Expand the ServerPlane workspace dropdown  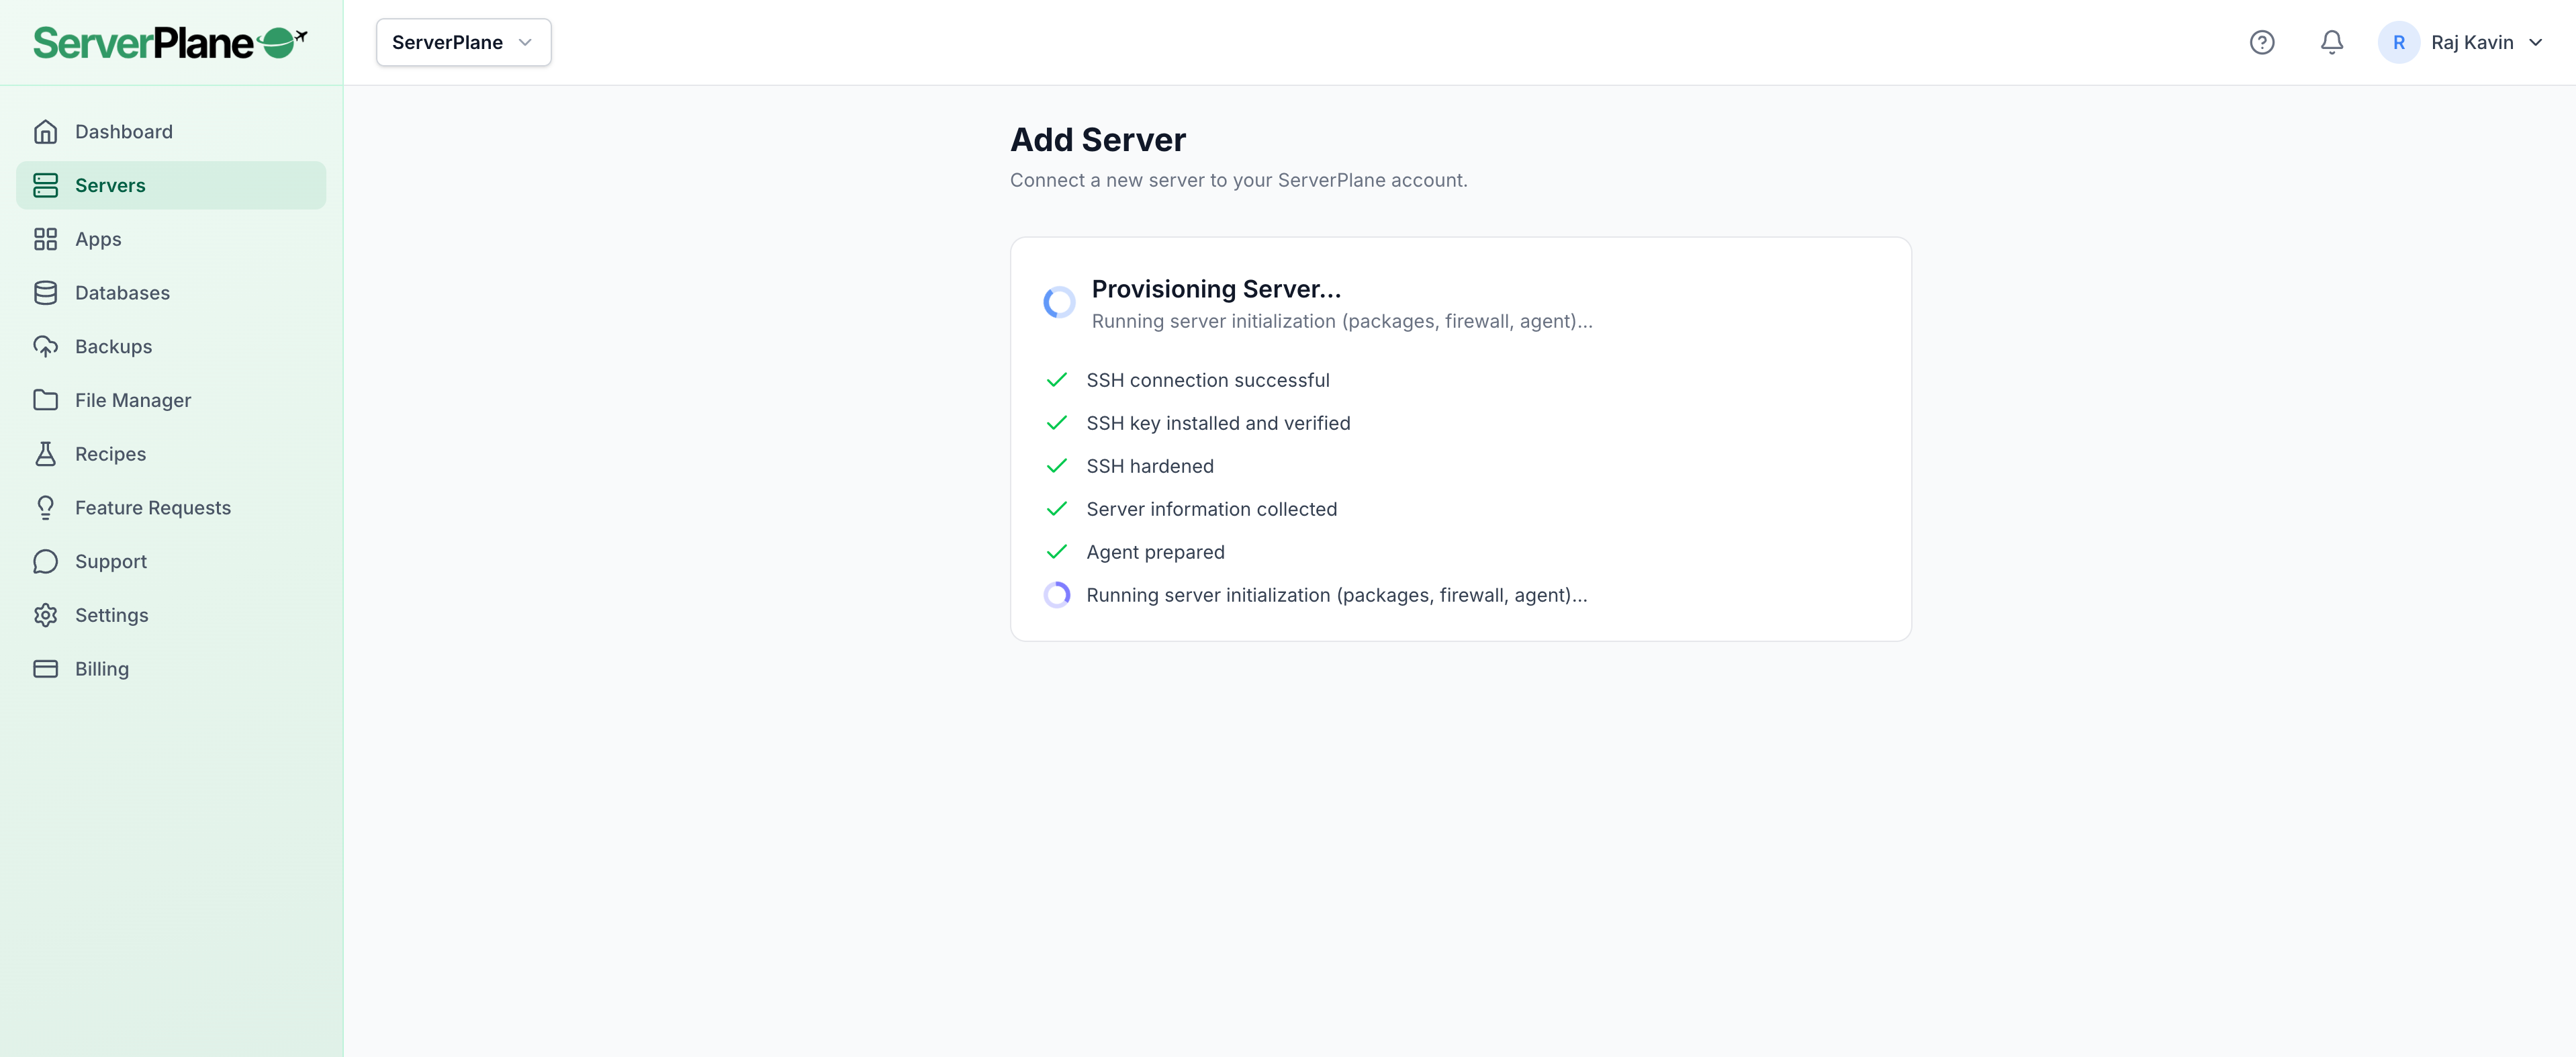tap(463, 42)
